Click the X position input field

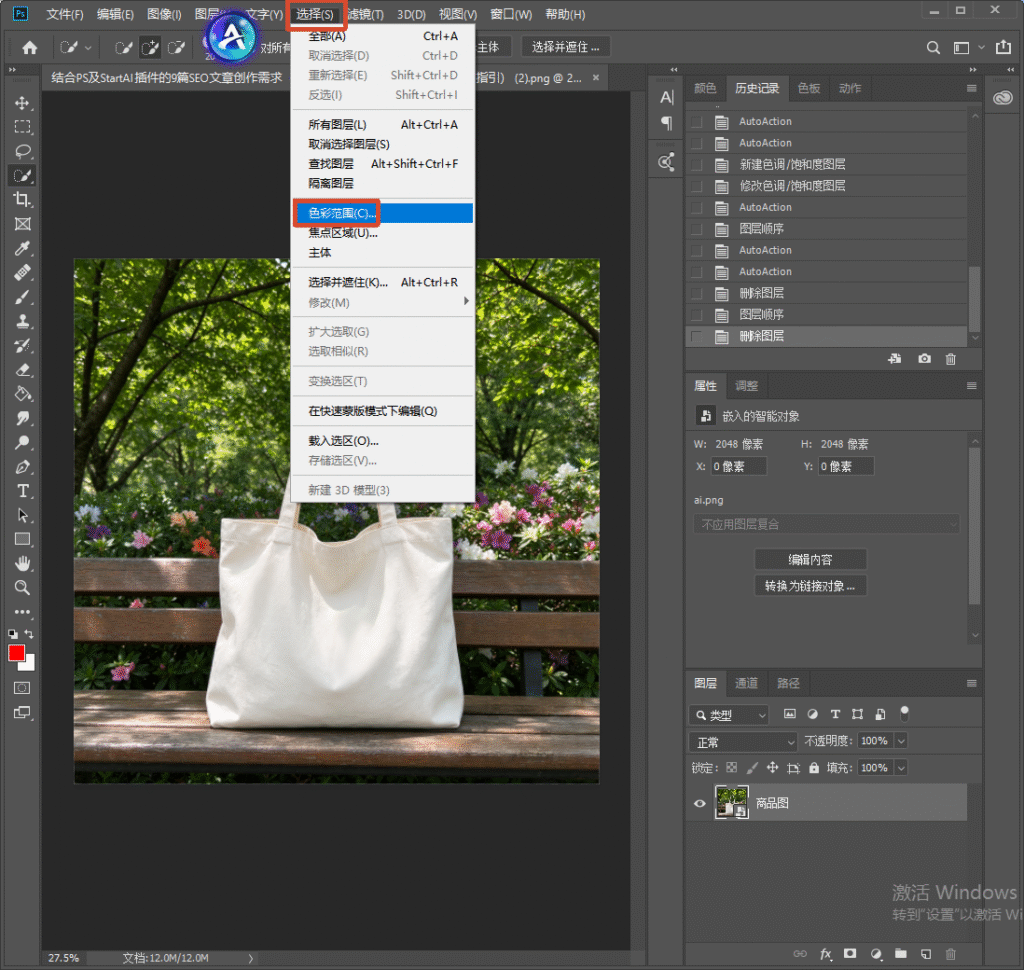pyautogui.click(x=738, y=466)
